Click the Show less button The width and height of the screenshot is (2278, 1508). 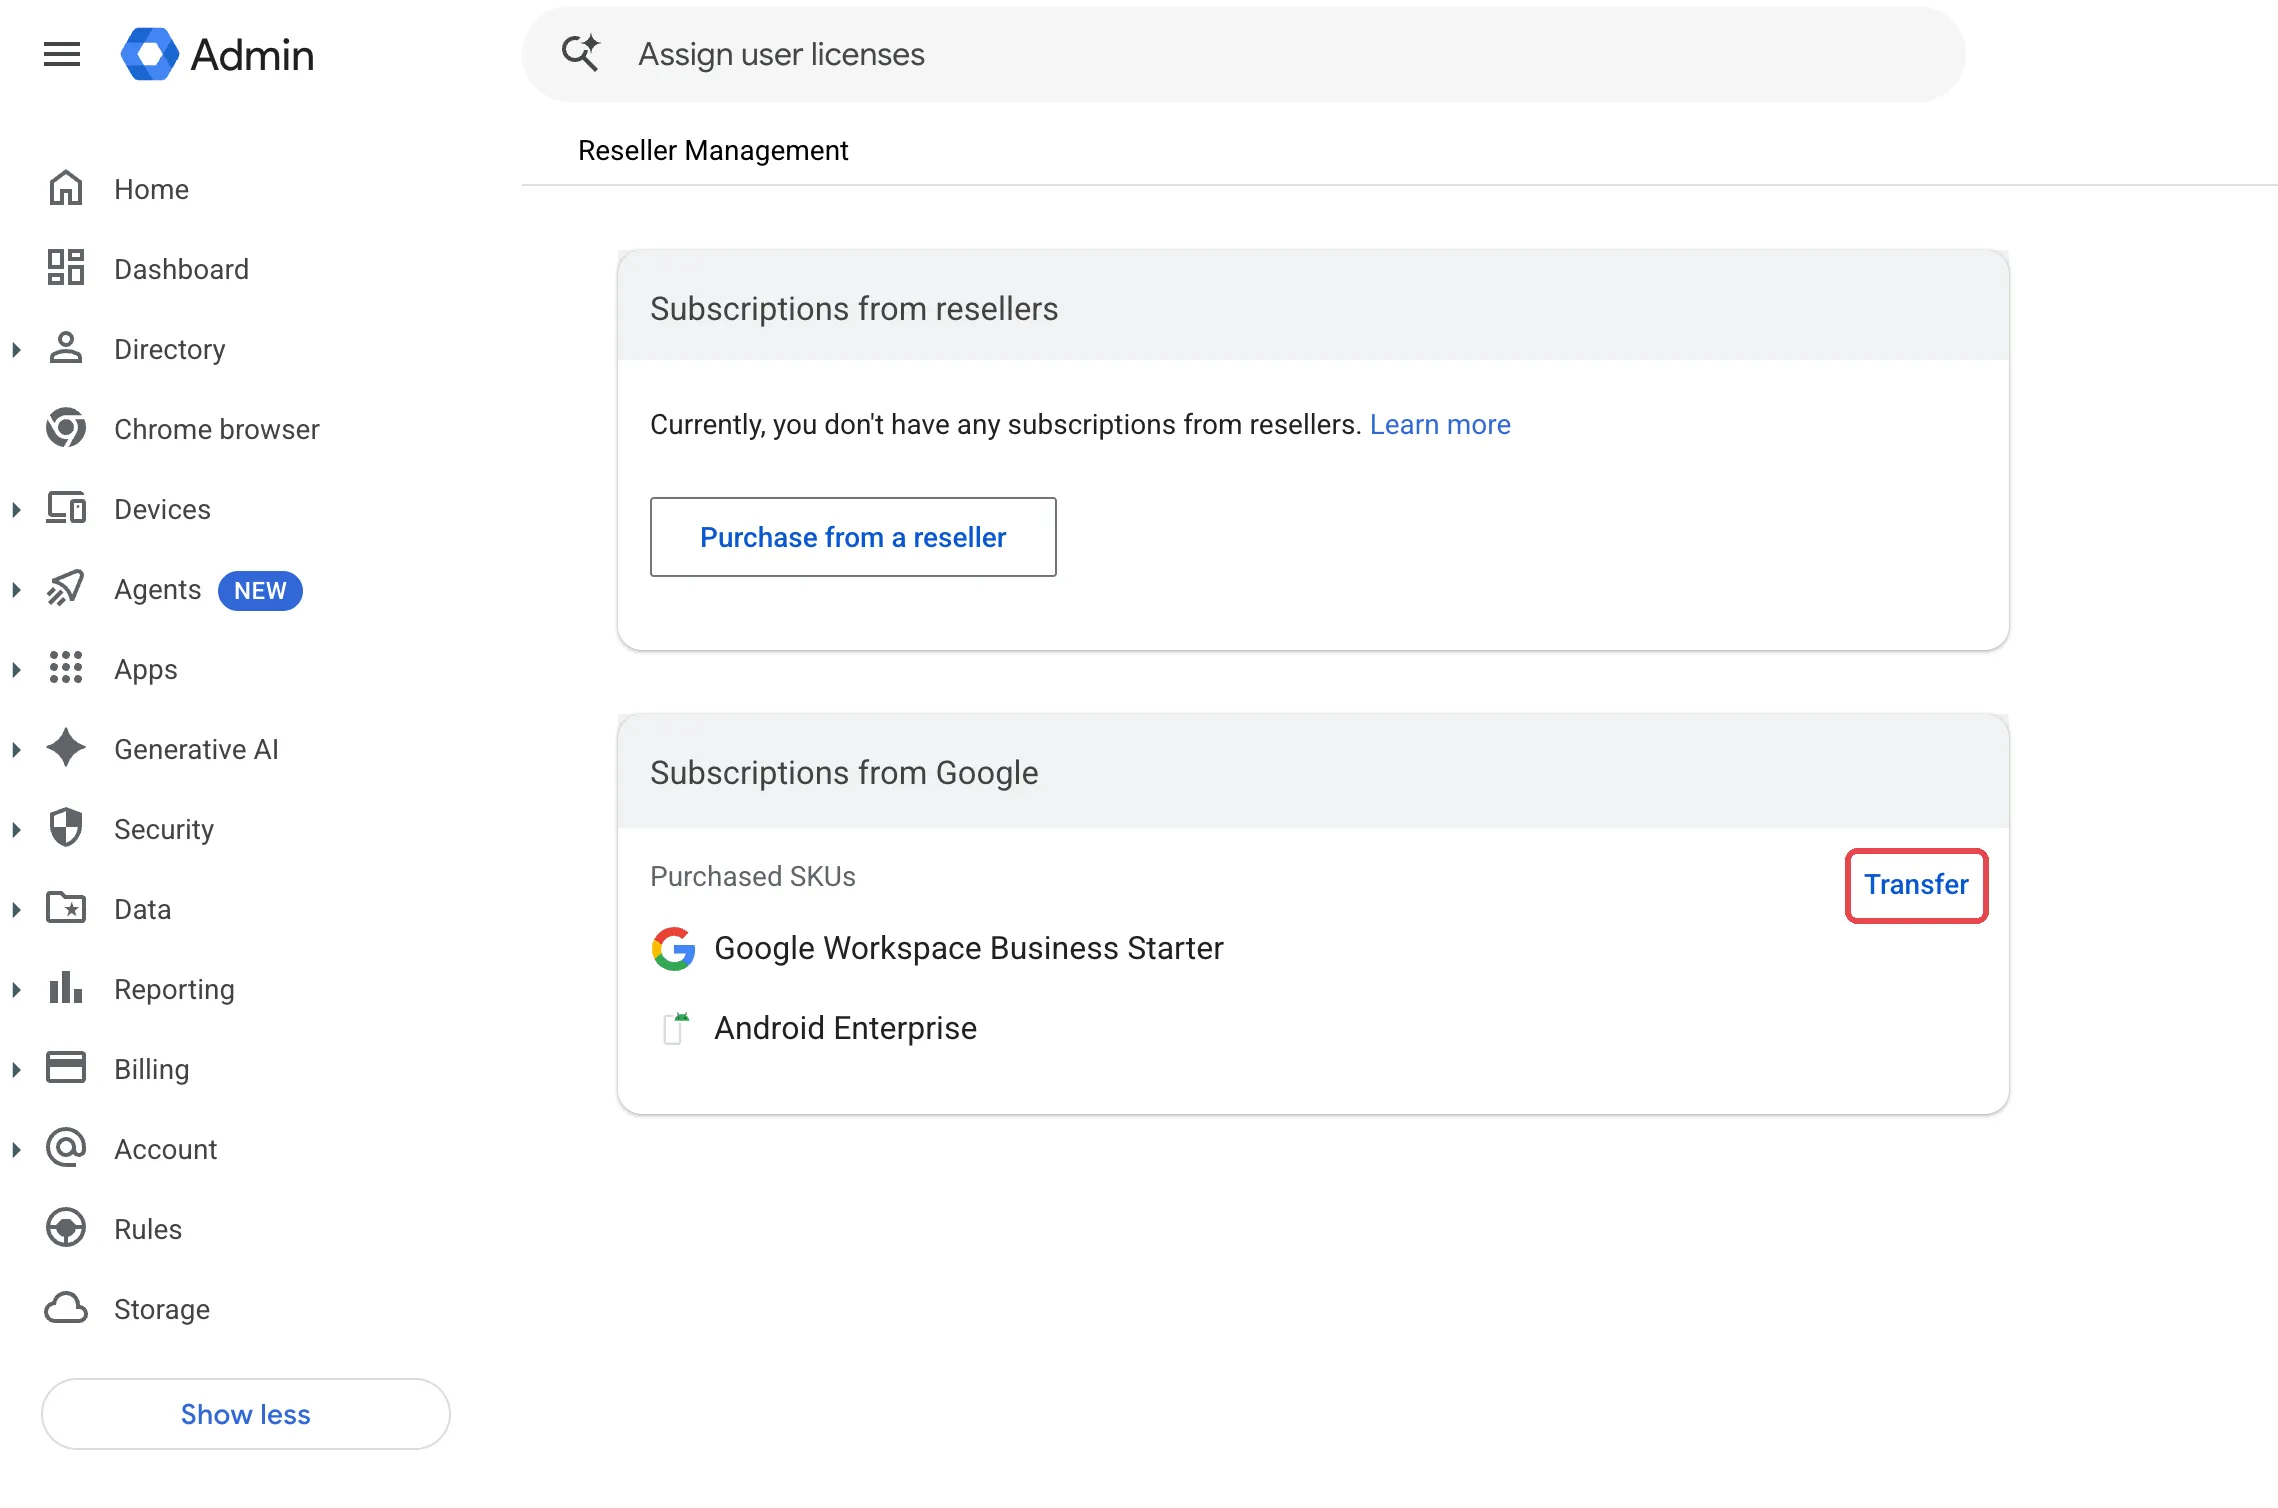tap(246, 1414)
